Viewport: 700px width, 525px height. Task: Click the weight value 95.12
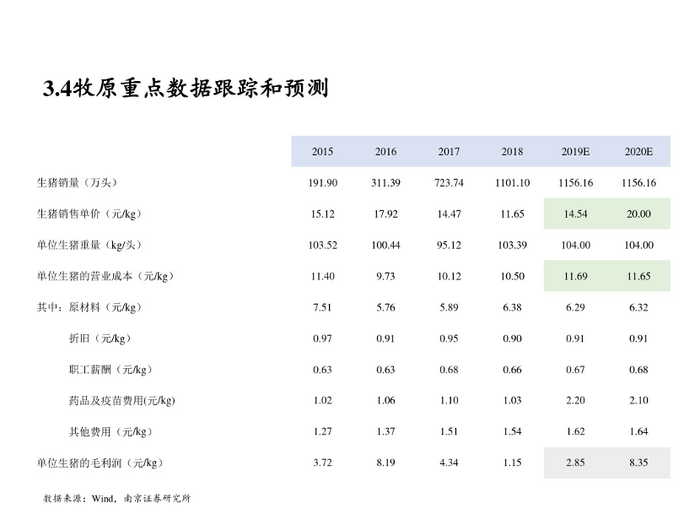(x=449, y=245)
